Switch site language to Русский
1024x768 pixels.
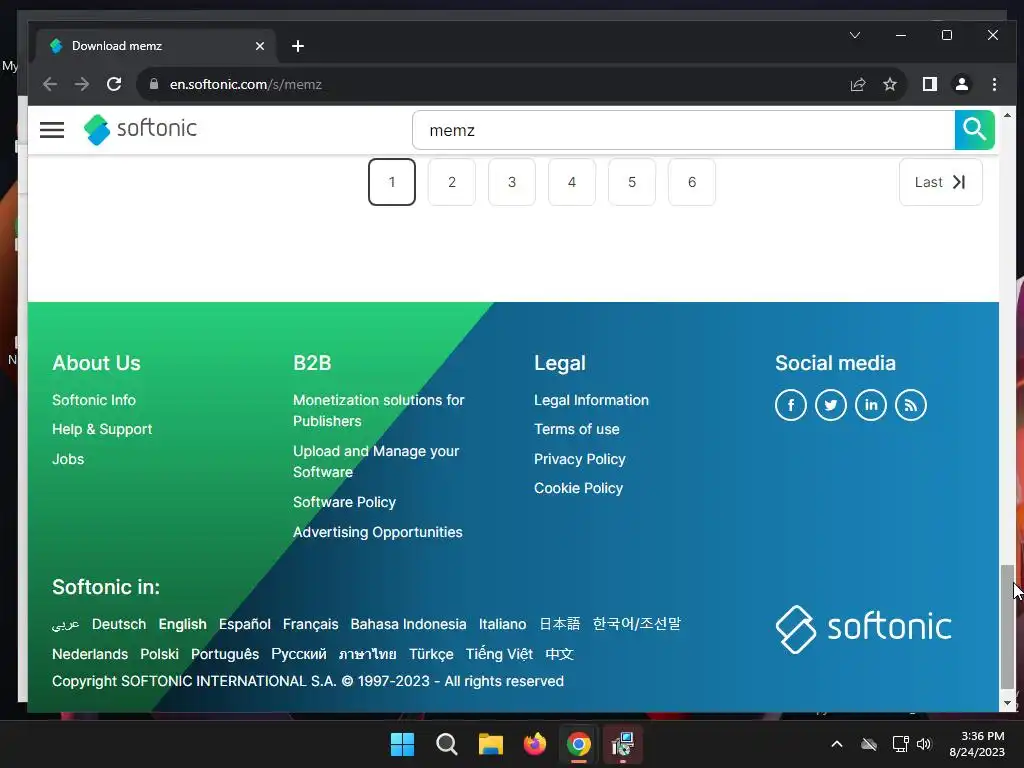point(298,654)
